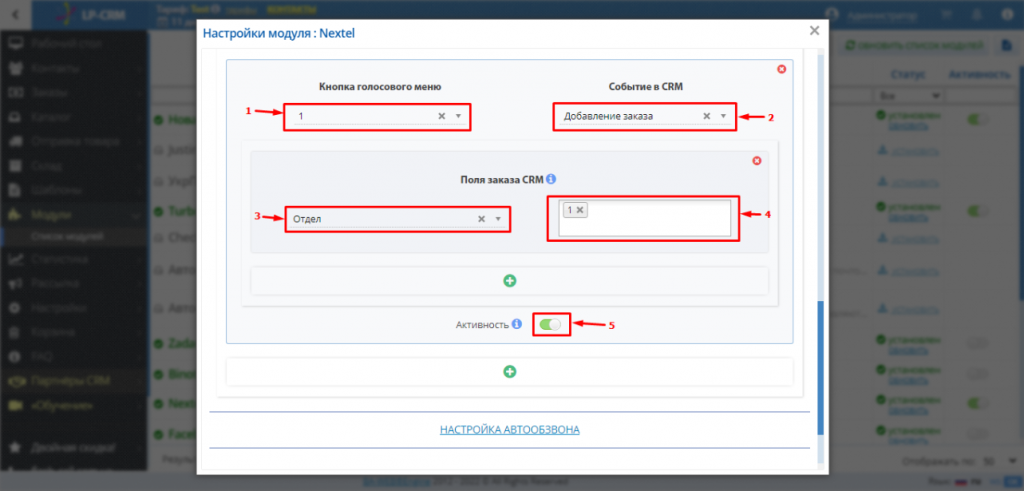Click the dialog's vertical scrollbar
The image size is (1024, 491).
[x=821, y=367]
